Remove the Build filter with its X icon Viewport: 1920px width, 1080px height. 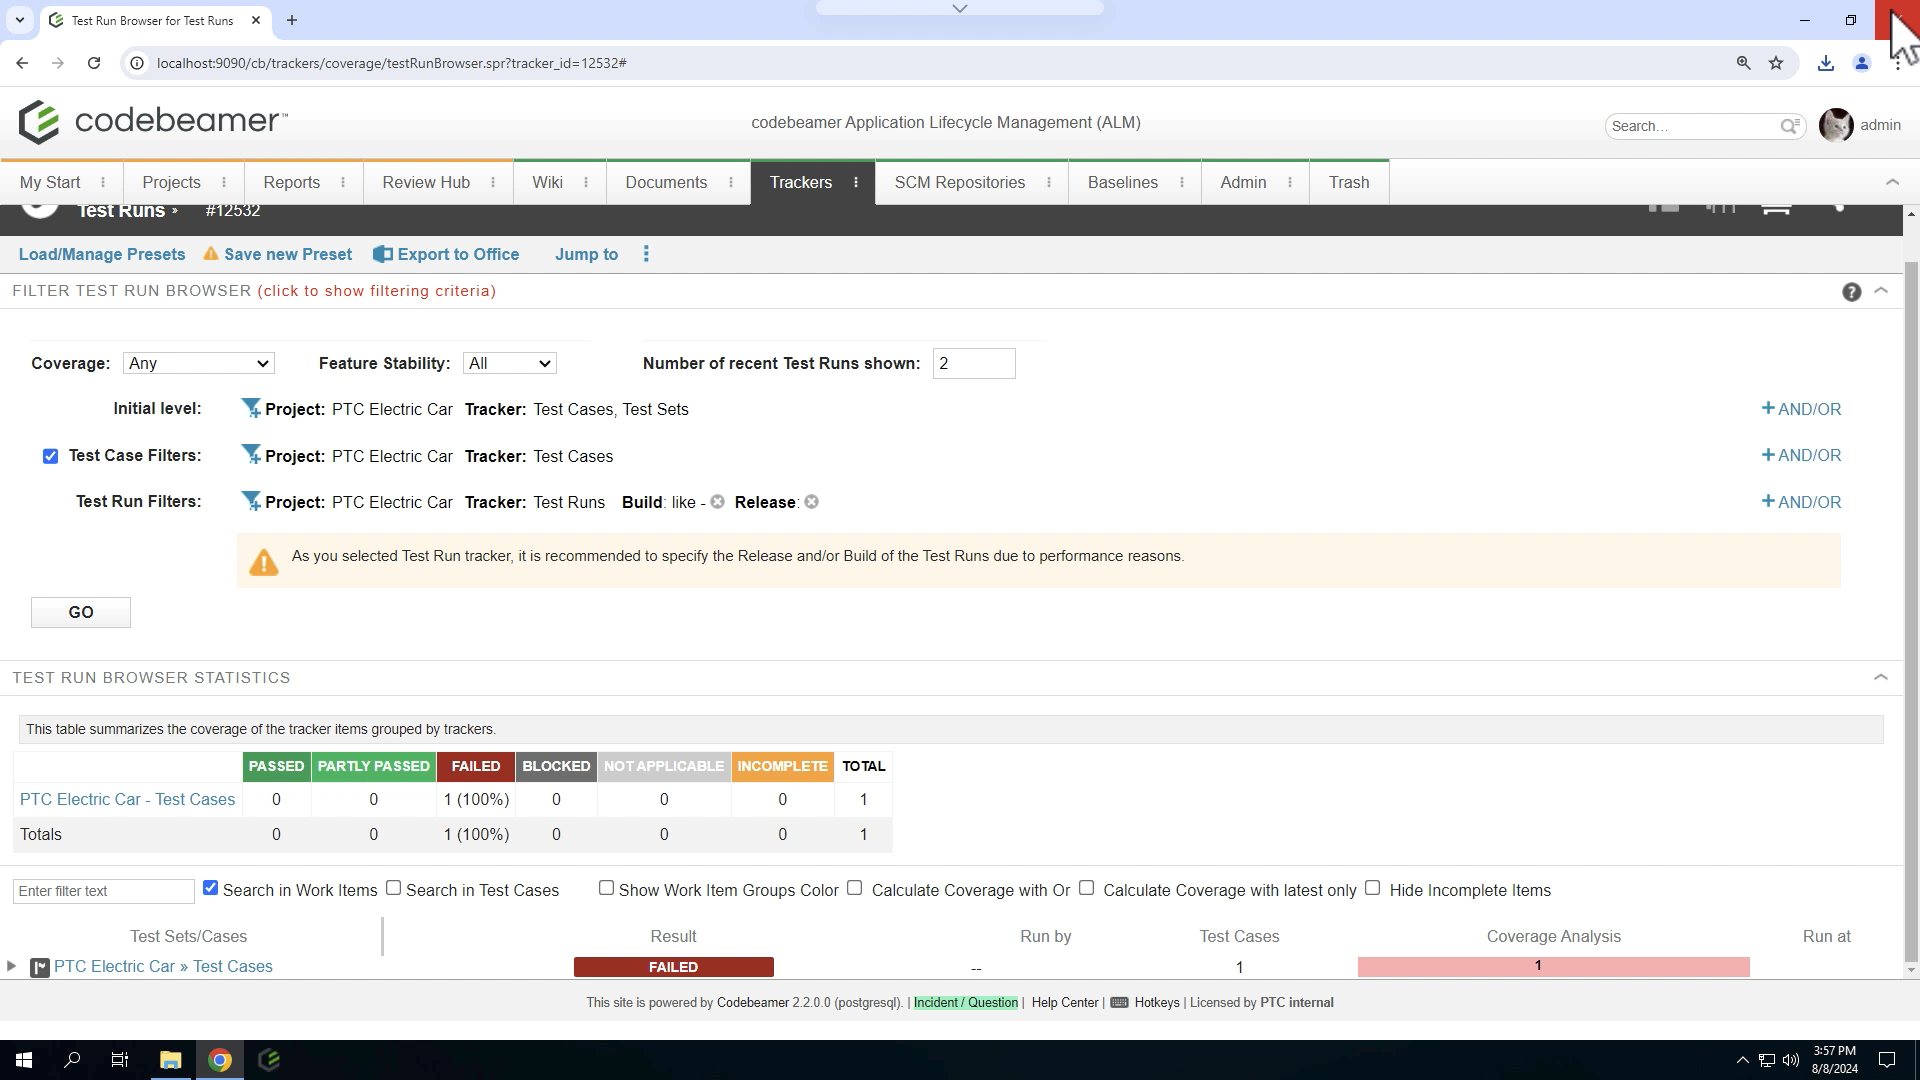tap(717, 502)
